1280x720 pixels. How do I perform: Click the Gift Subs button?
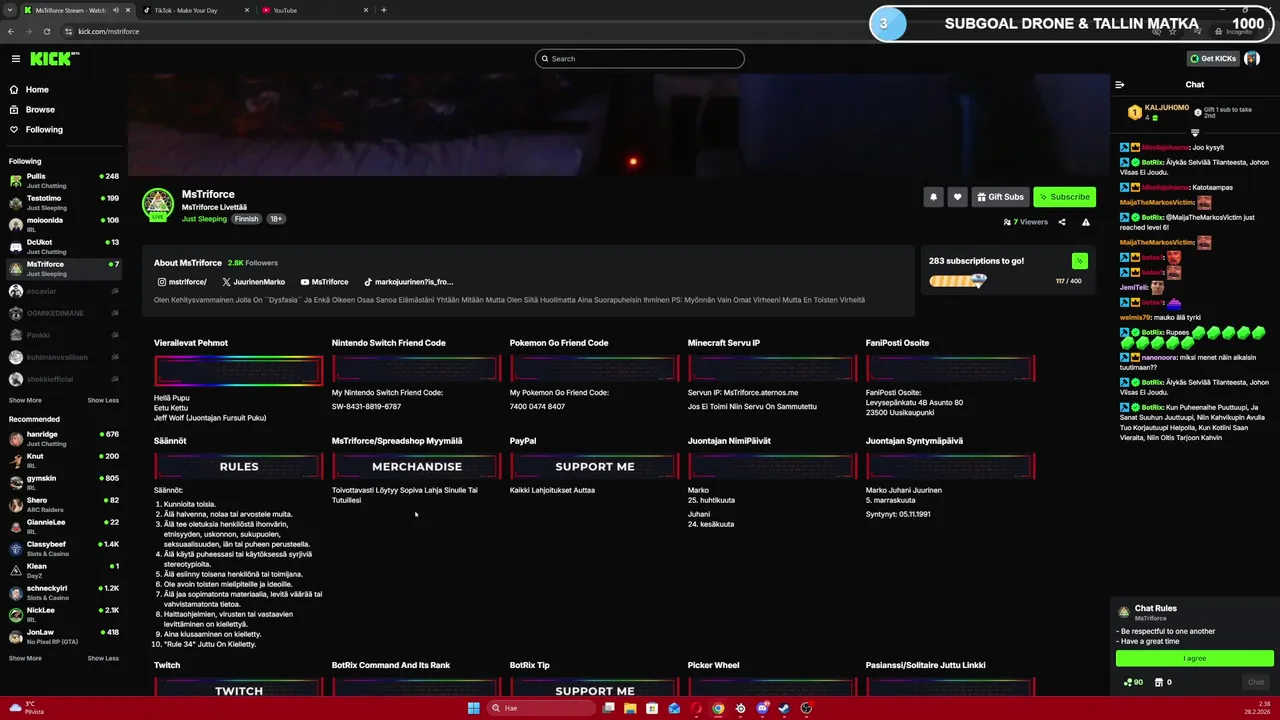click(1000, 197)
